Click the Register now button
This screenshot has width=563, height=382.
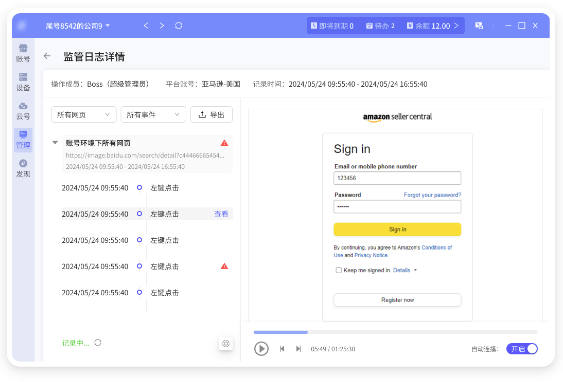click(397, 300)
